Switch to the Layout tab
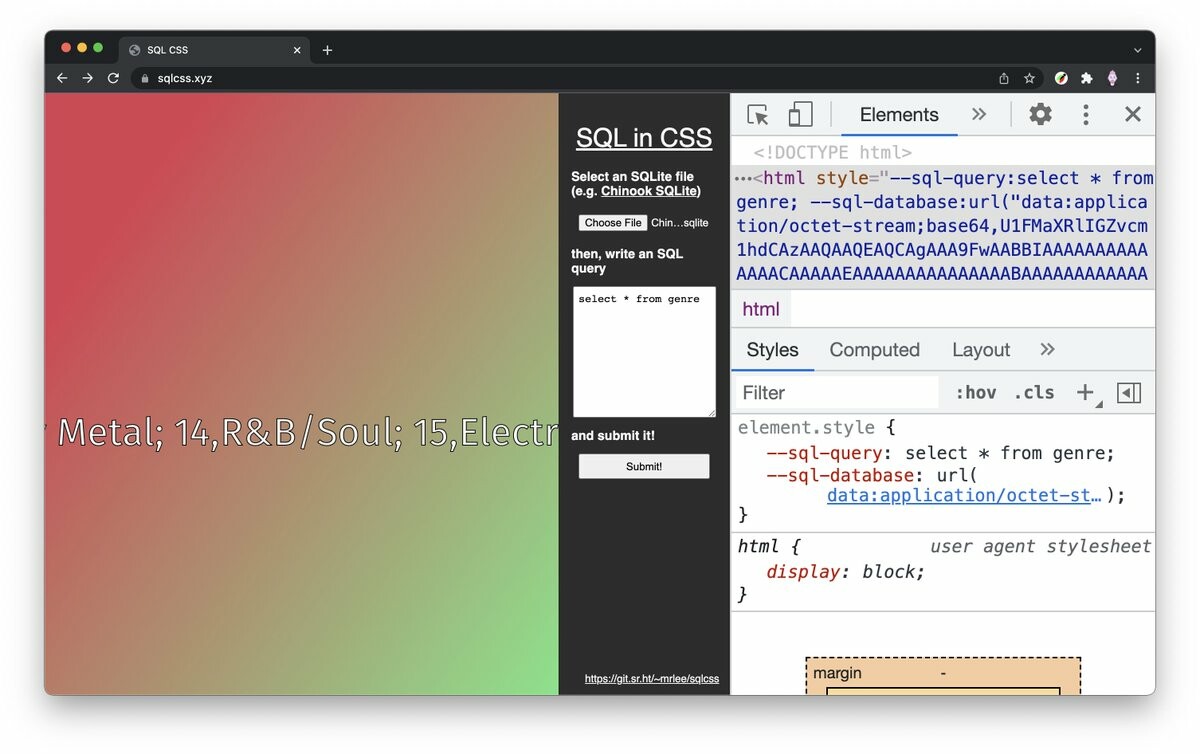Screen dimensions: 1200x754 pos(980,350)
